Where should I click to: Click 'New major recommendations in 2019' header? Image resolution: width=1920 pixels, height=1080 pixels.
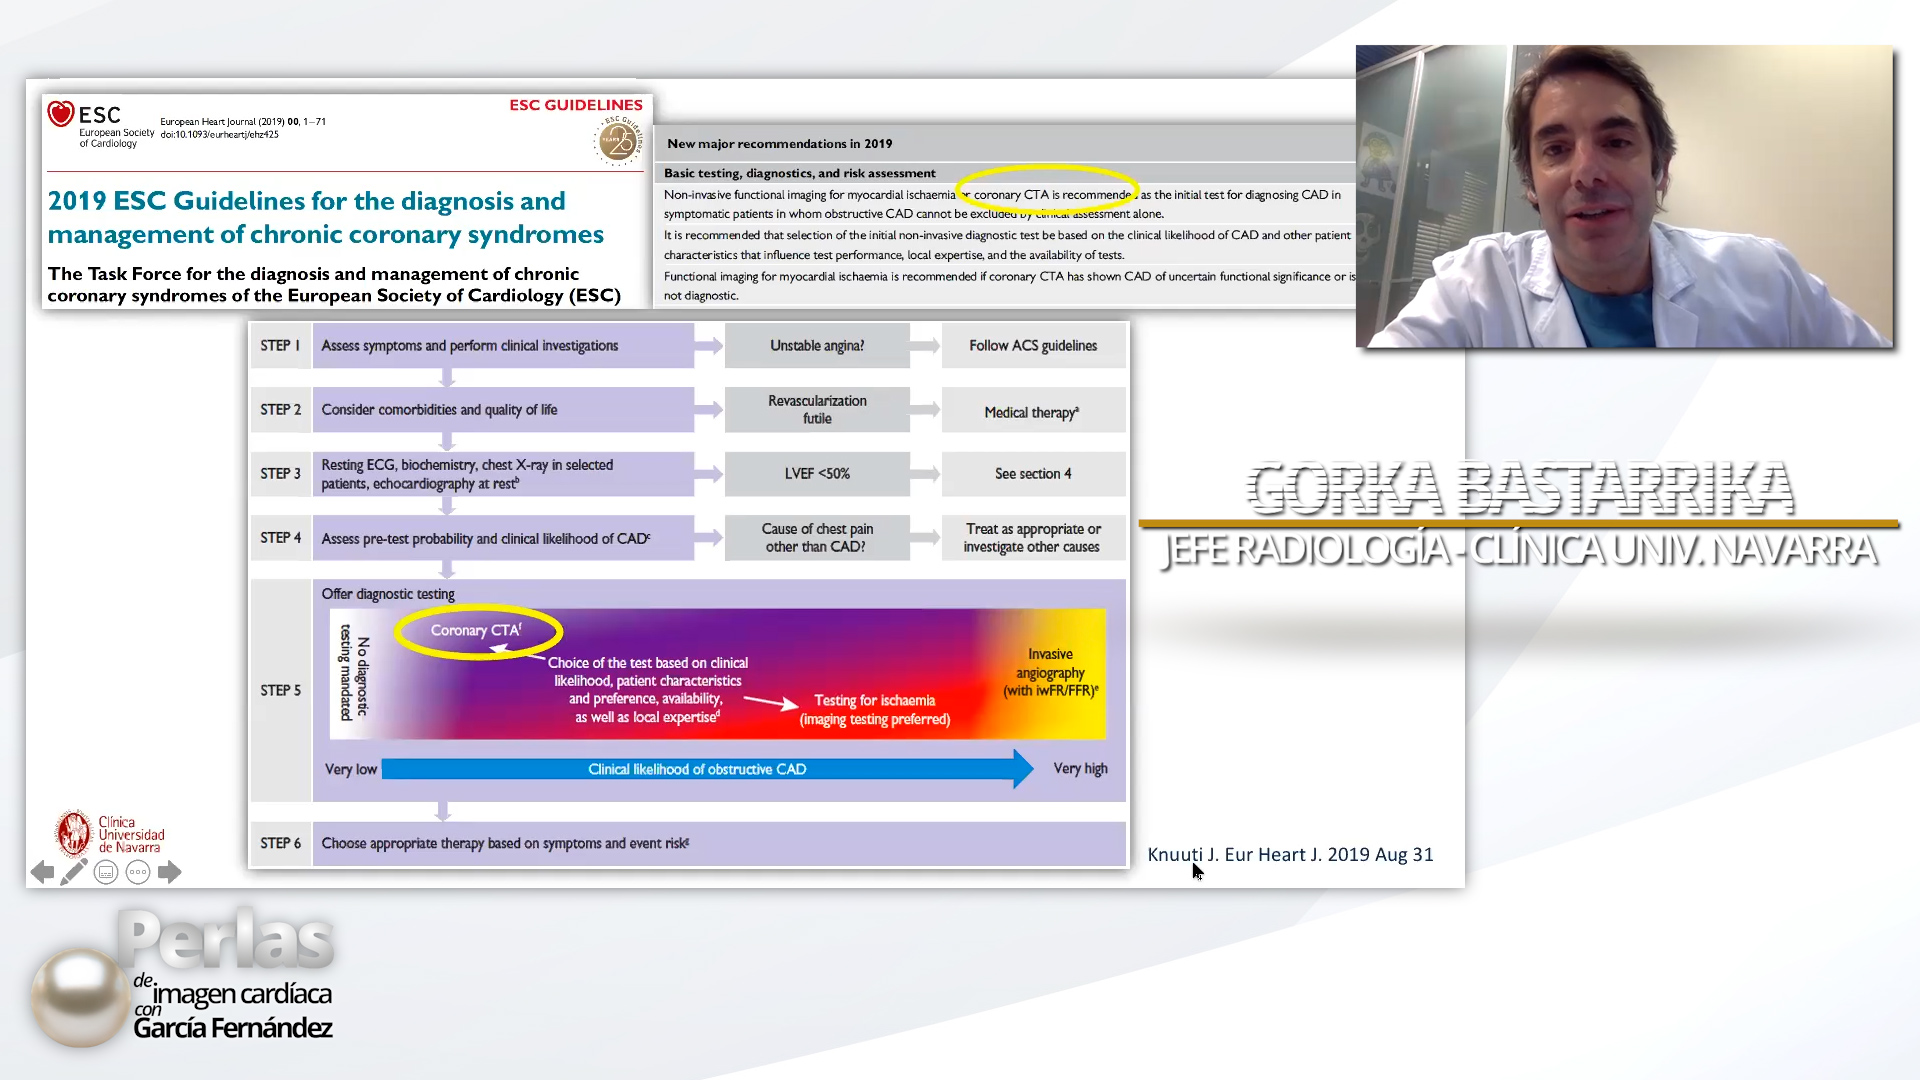click(779, 143)
